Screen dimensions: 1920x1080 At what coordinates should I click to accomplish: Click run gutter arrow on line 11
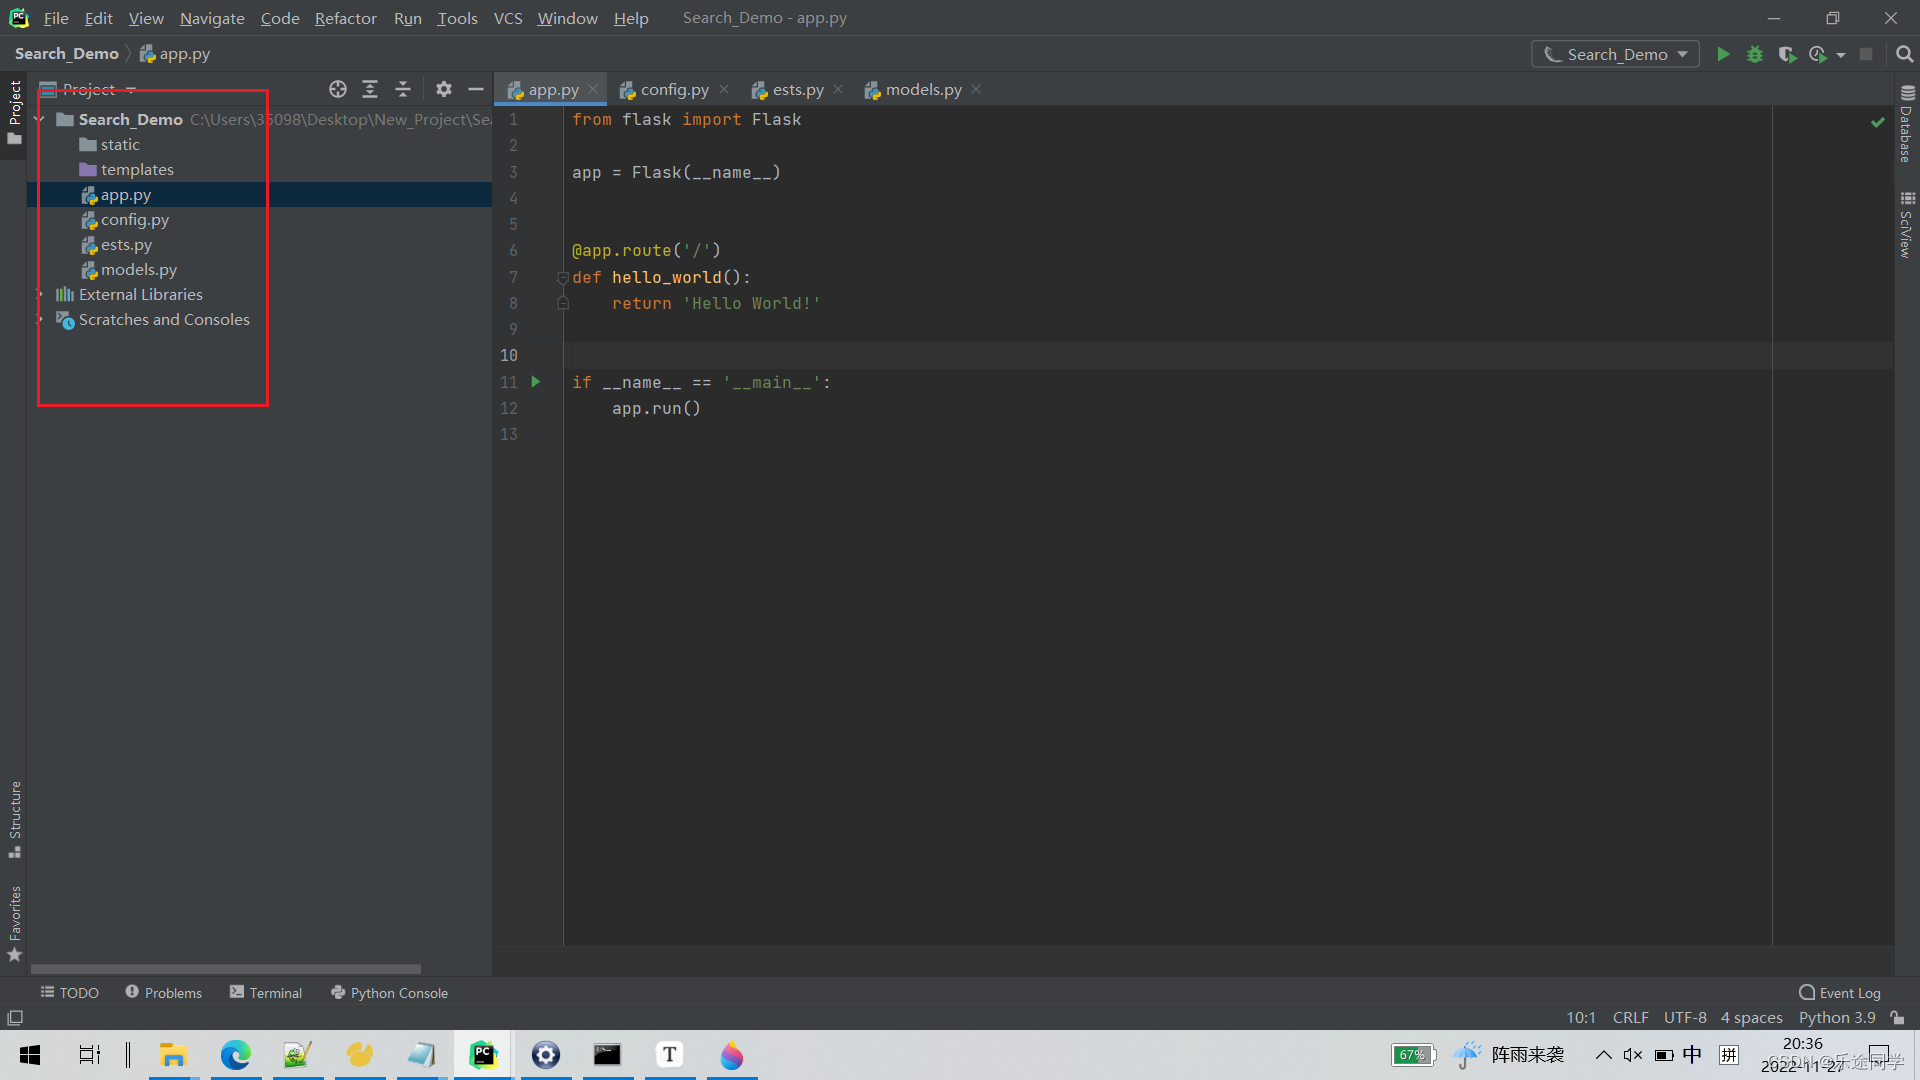tap(536, 382)
